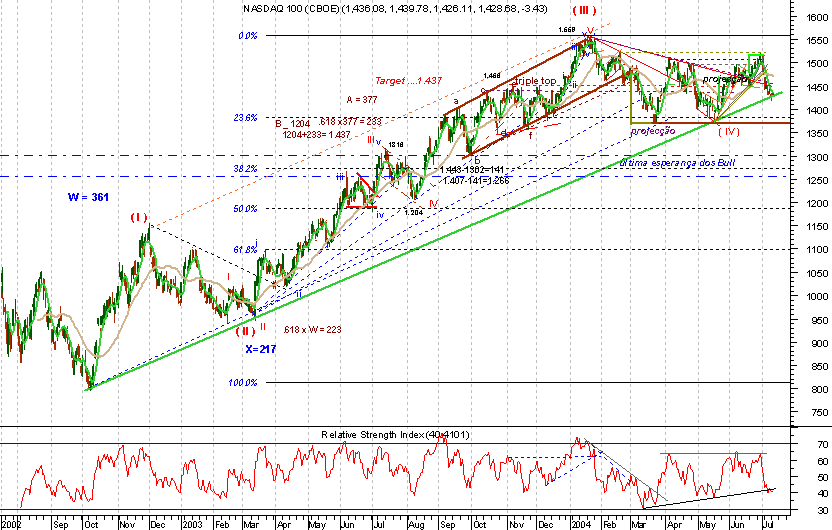Click the black 'projecção' label near June 2004
The image size is (832, 530).
725,79
